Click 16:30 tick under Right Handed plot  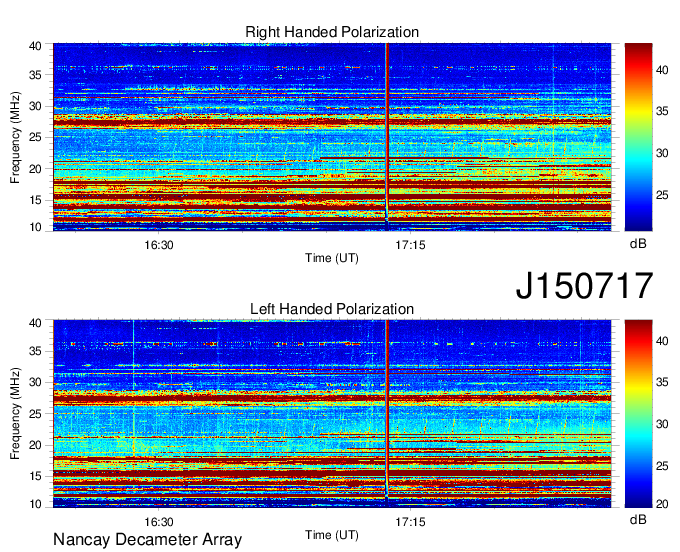159,245
